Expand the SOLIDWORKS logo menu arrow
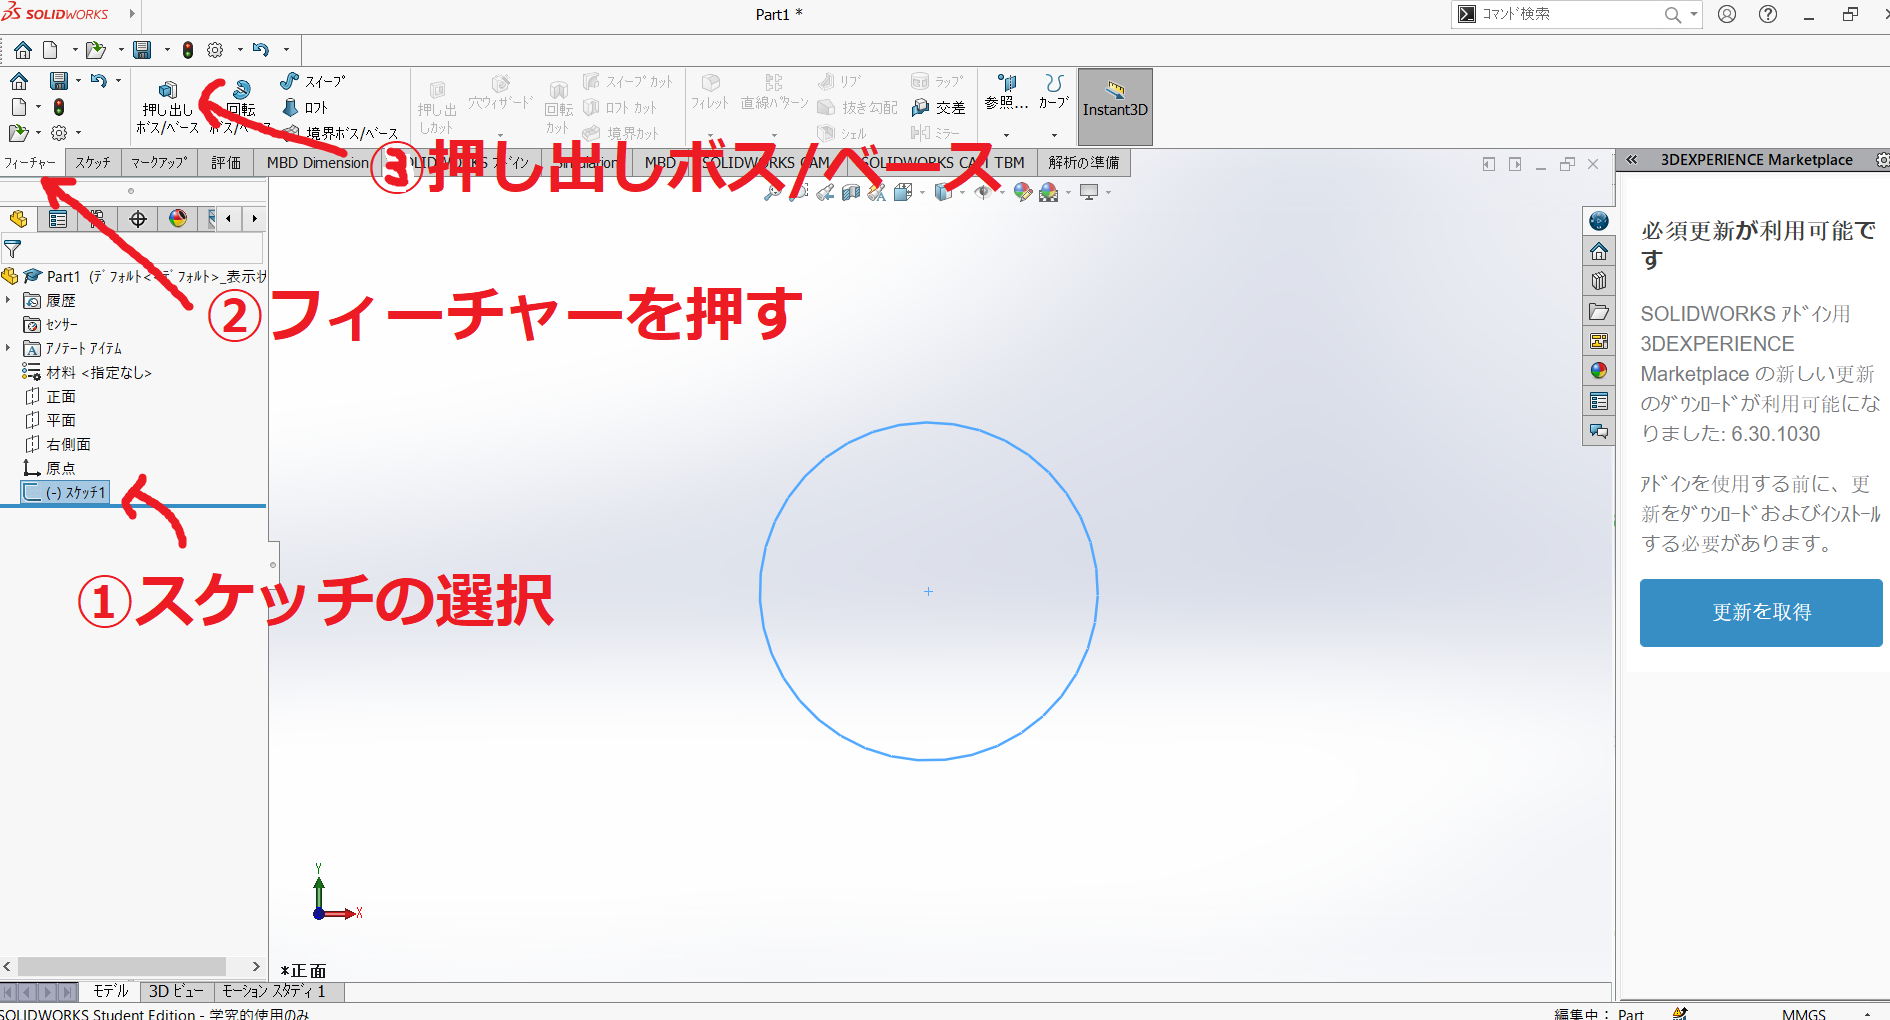 click(x=132, y=14)
